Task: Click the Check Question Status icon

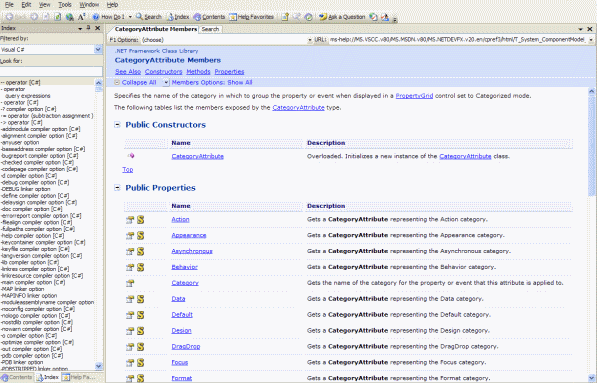Action: click(373, 17)
